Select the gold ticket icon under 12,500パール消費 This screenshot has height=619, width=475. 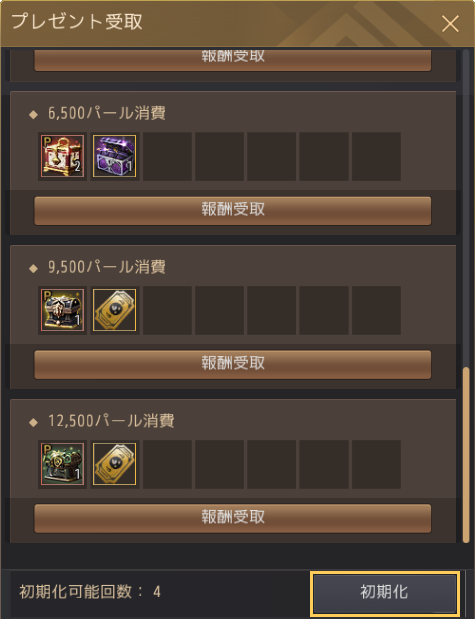click(x=115, y=464)
